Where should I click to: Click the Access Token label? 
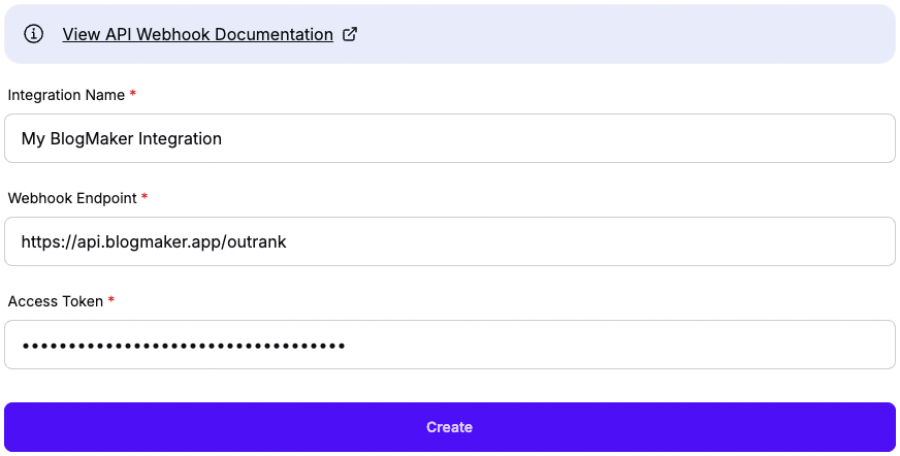pyautogui.click(x=55, y=301)
